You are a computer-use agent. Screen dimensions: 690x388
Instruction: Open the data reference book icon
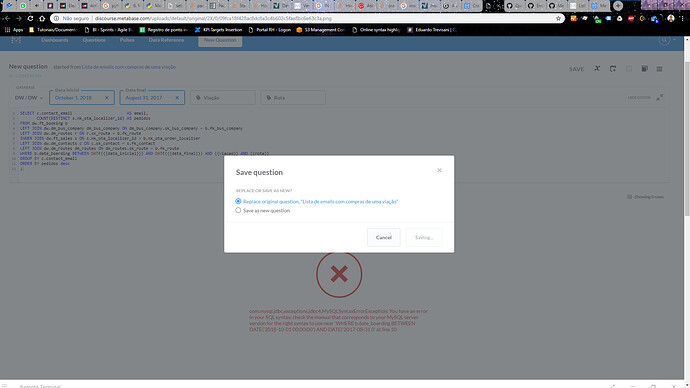(x=644, y=69)
